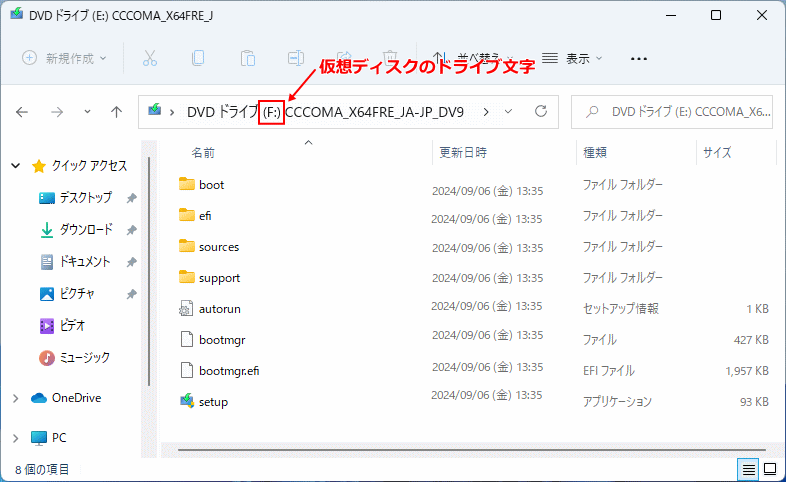Expand the OneDrive tree node
786x482 pixels.
tap(14, 398)
